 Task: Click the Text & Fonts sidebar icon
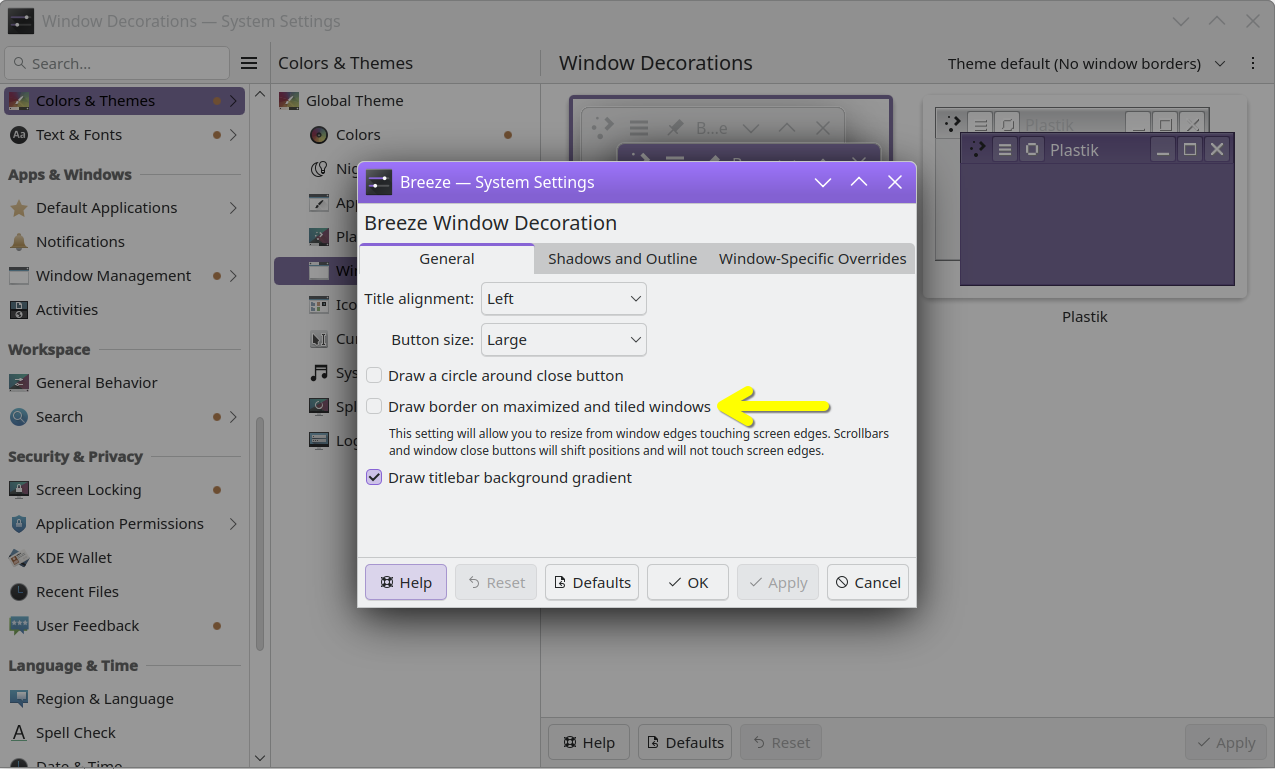pos(18,135)
